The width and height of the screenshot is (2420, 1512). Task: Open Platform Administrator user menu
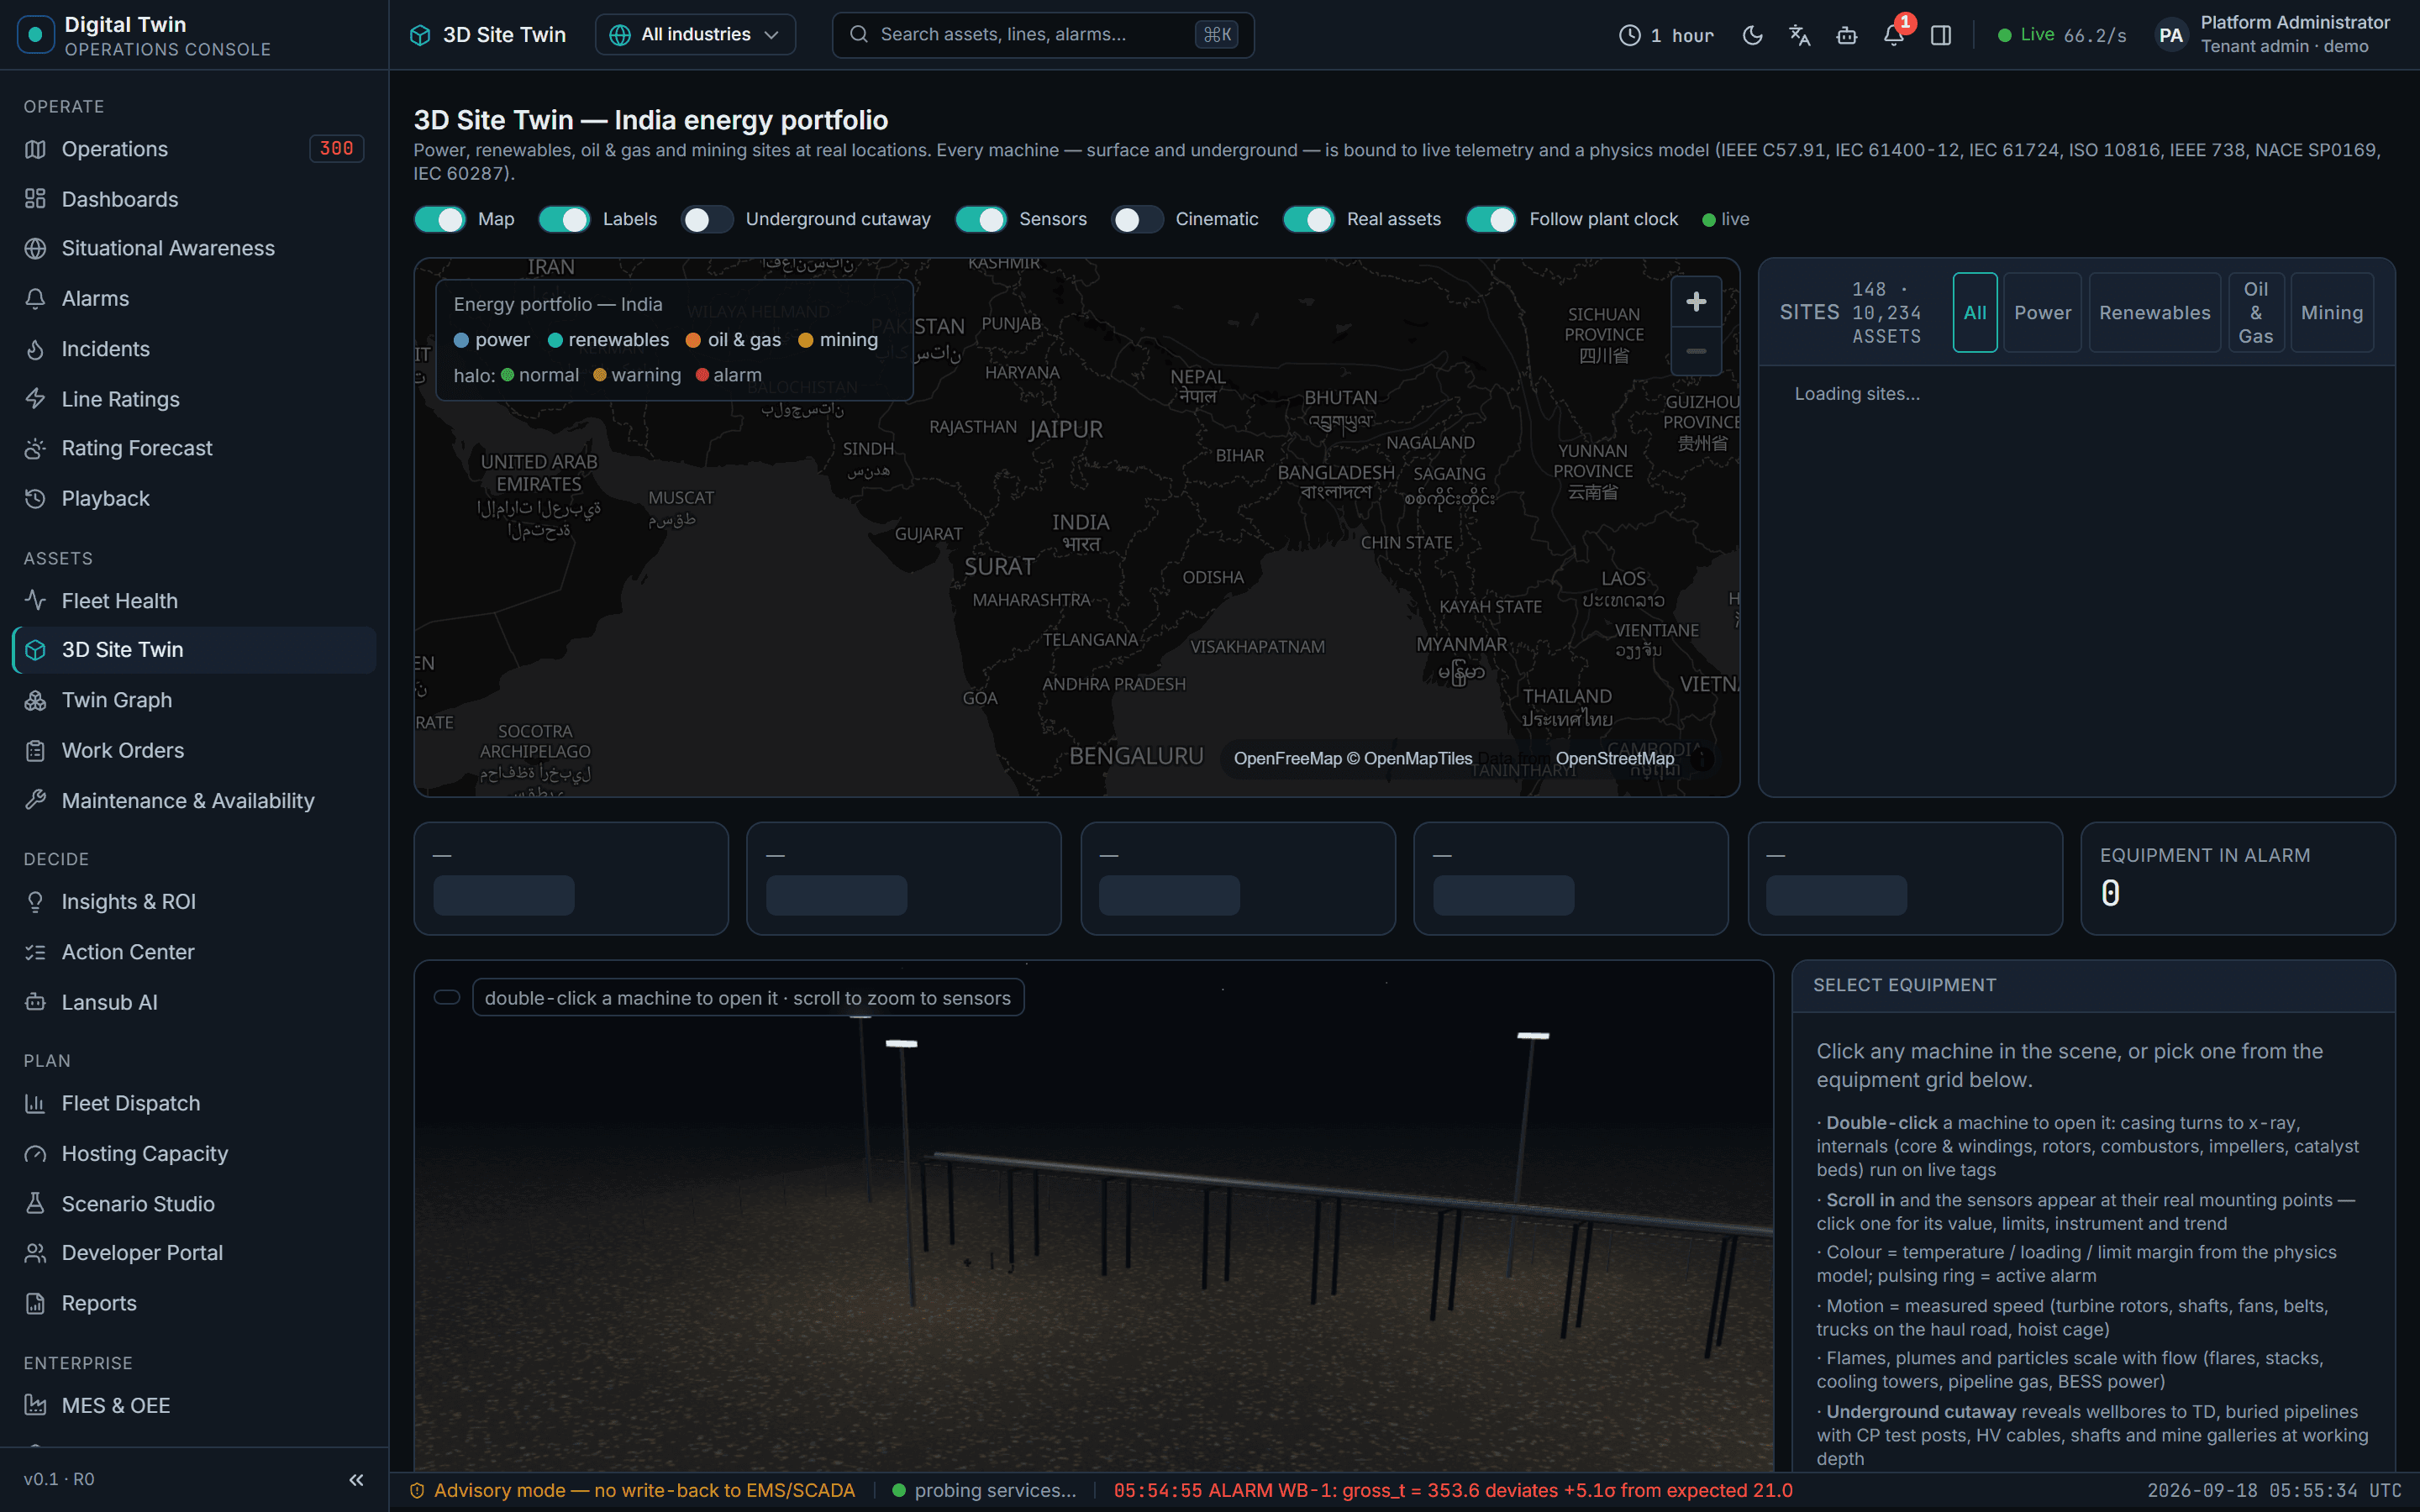2272,35
